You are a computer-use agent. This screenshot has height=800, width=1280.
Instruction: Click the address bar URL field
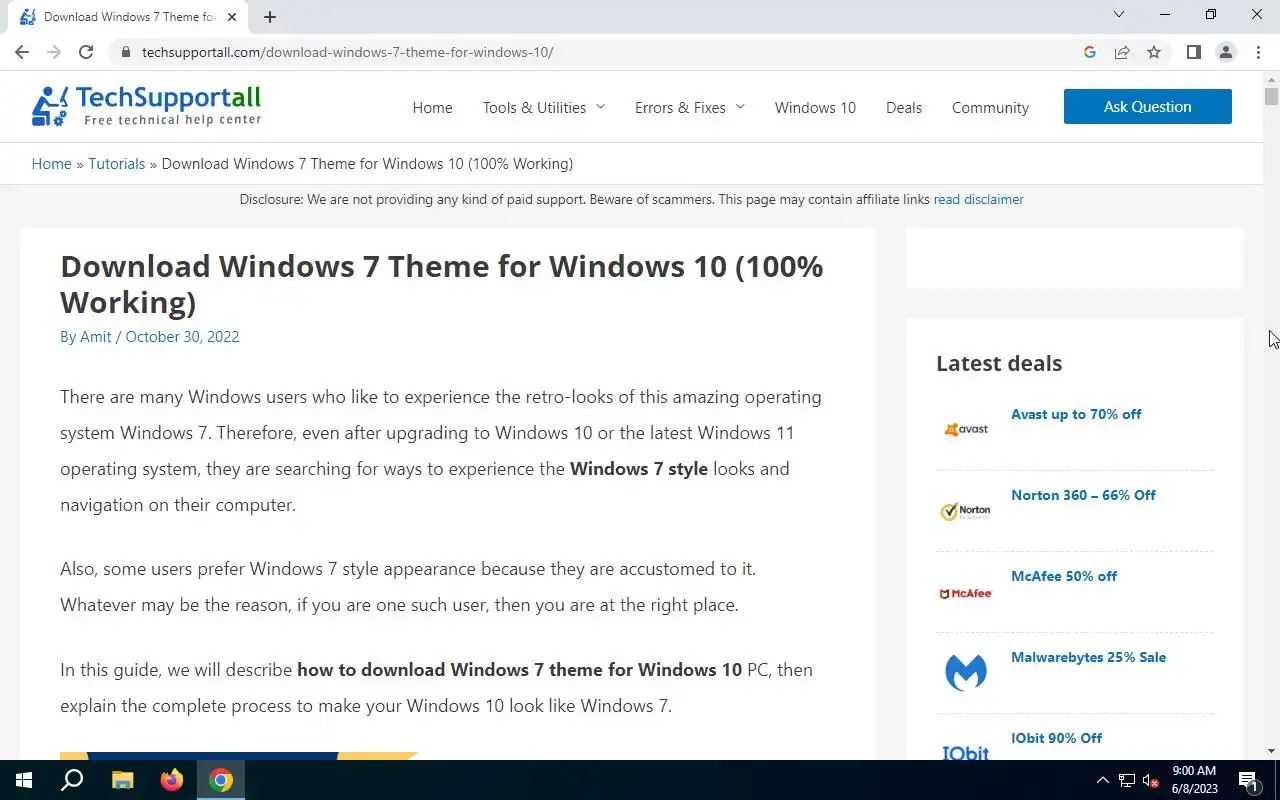point(600,52)
